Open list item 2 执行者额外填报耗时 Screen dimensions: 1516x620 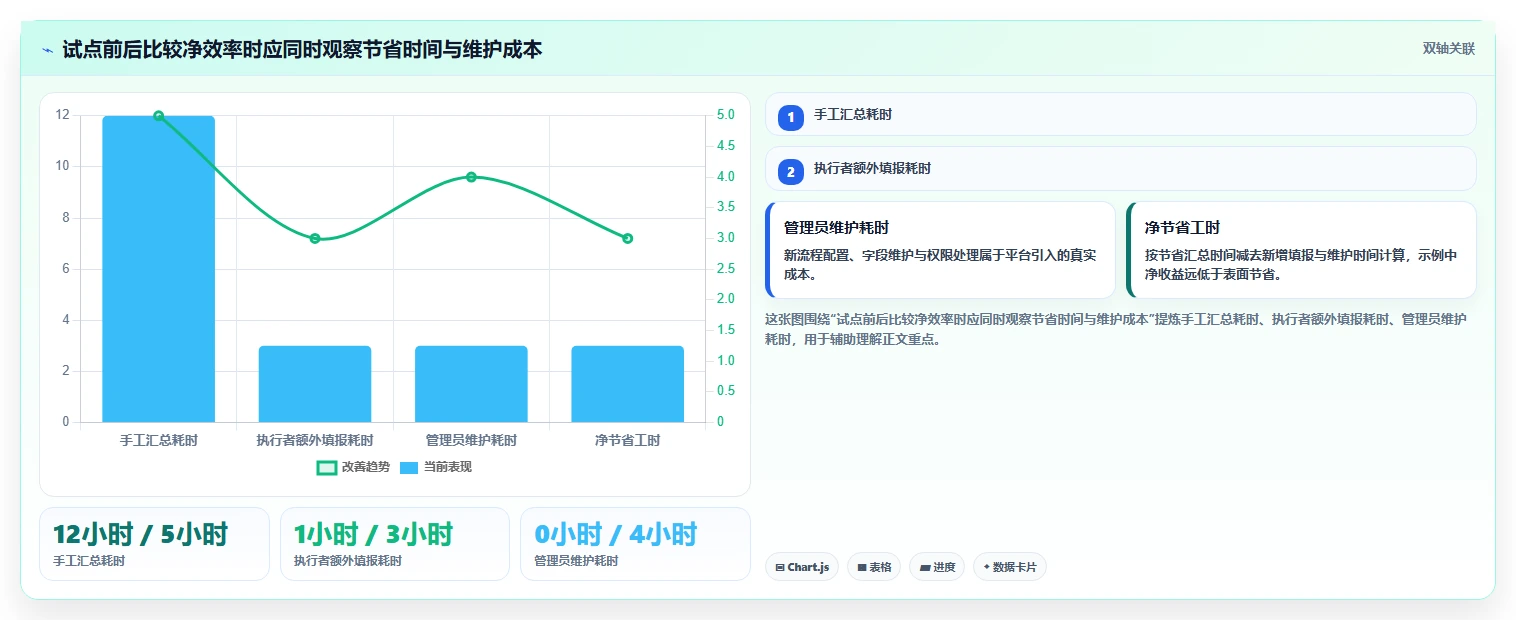coord(1120,169)
